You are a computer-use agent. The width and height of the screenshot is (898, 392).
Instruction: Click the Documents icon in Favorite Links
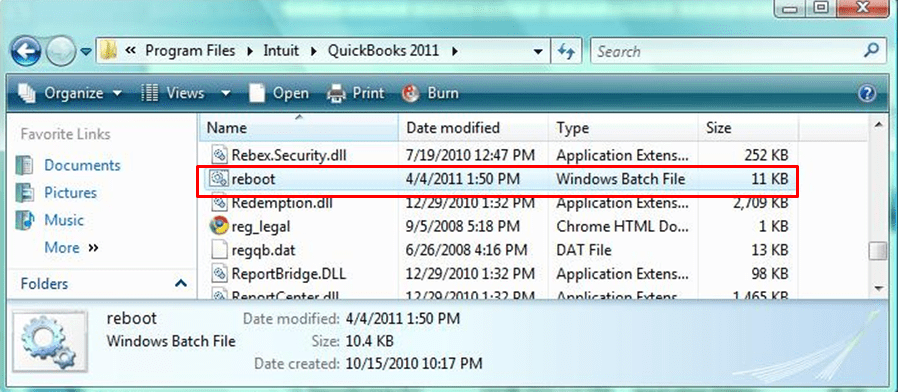click(24, 165)
